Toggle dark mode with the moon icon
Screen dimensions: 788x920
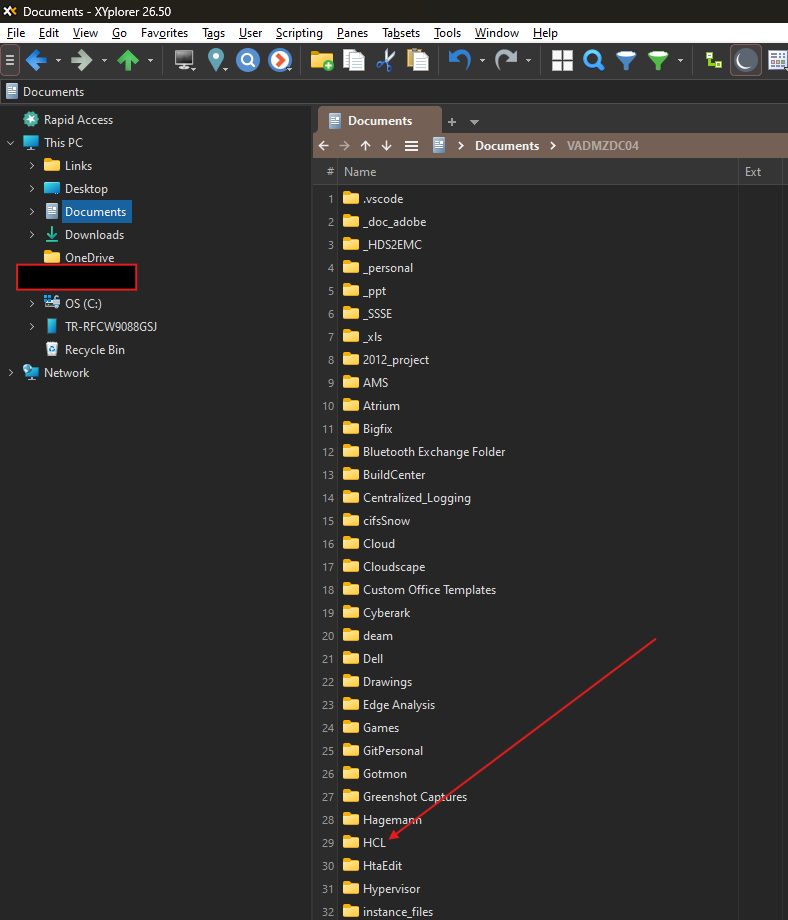tap(745, 61)
